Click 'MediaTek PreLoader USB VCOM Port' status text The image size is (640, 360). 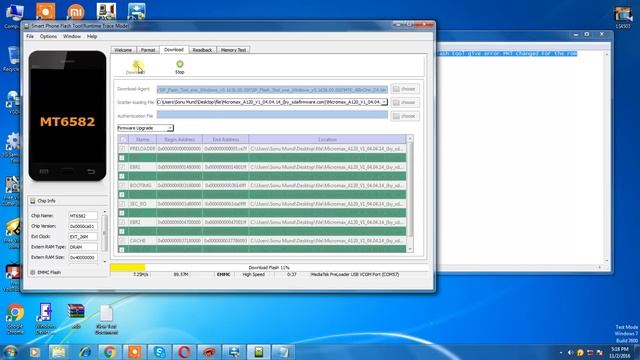tap(355, 275)
